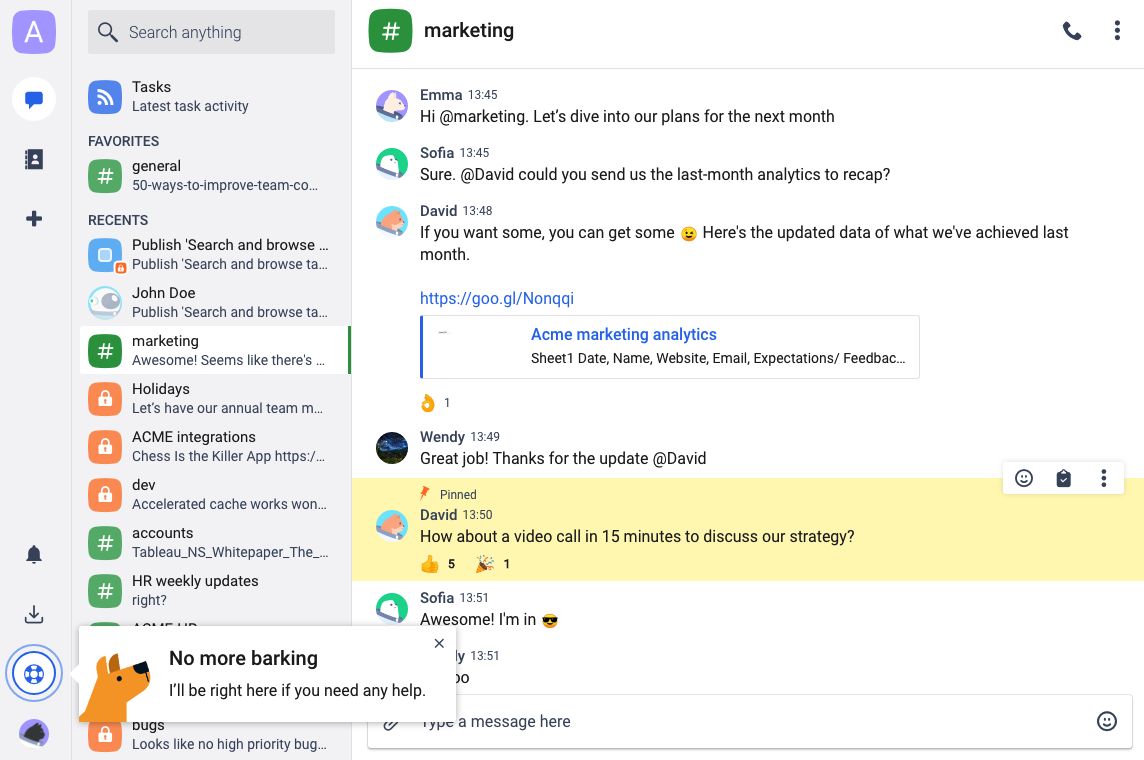1144x760 pixels.
Task: Click David's avatar on pinned message
Action: click(392, 526)
